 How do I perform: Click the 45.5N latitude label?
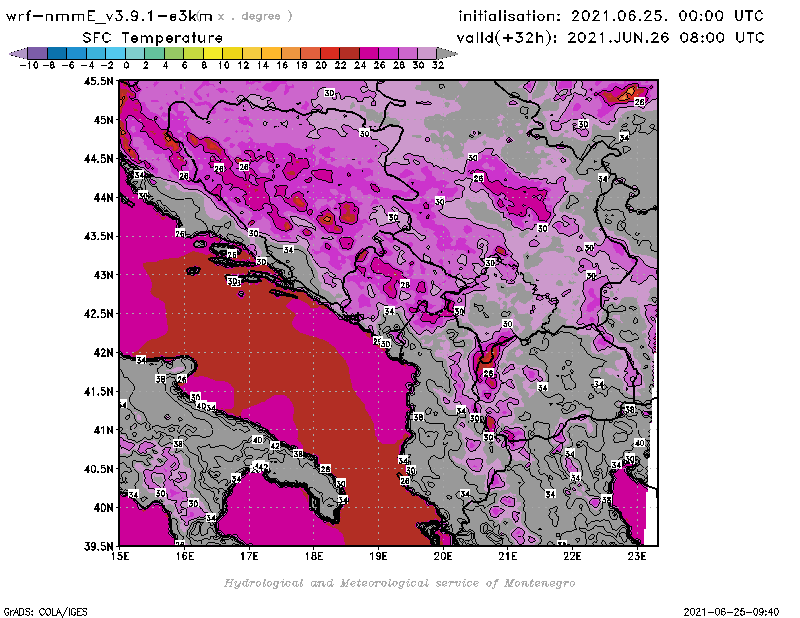98,81
